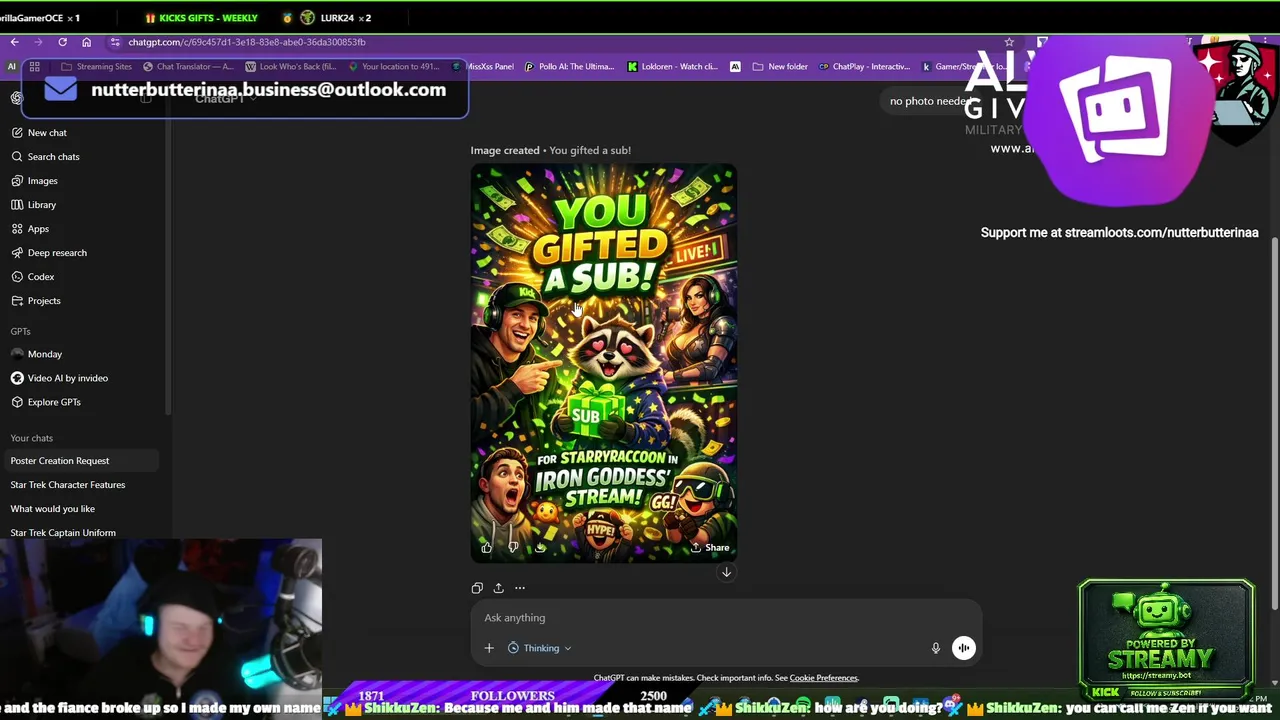Reload the page with the refresh icon
Viewport: 1280px width, 720px height.
coord(62,42)
